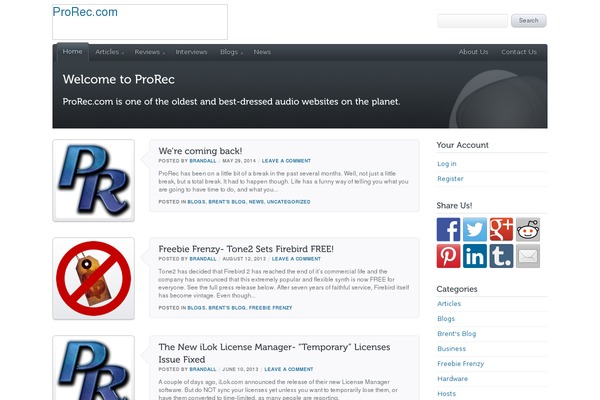The width and height of the screenshot is (600, 400).
Task: Open Log in under Your Account
Action: pyautogui.click(x=447, y=164)
